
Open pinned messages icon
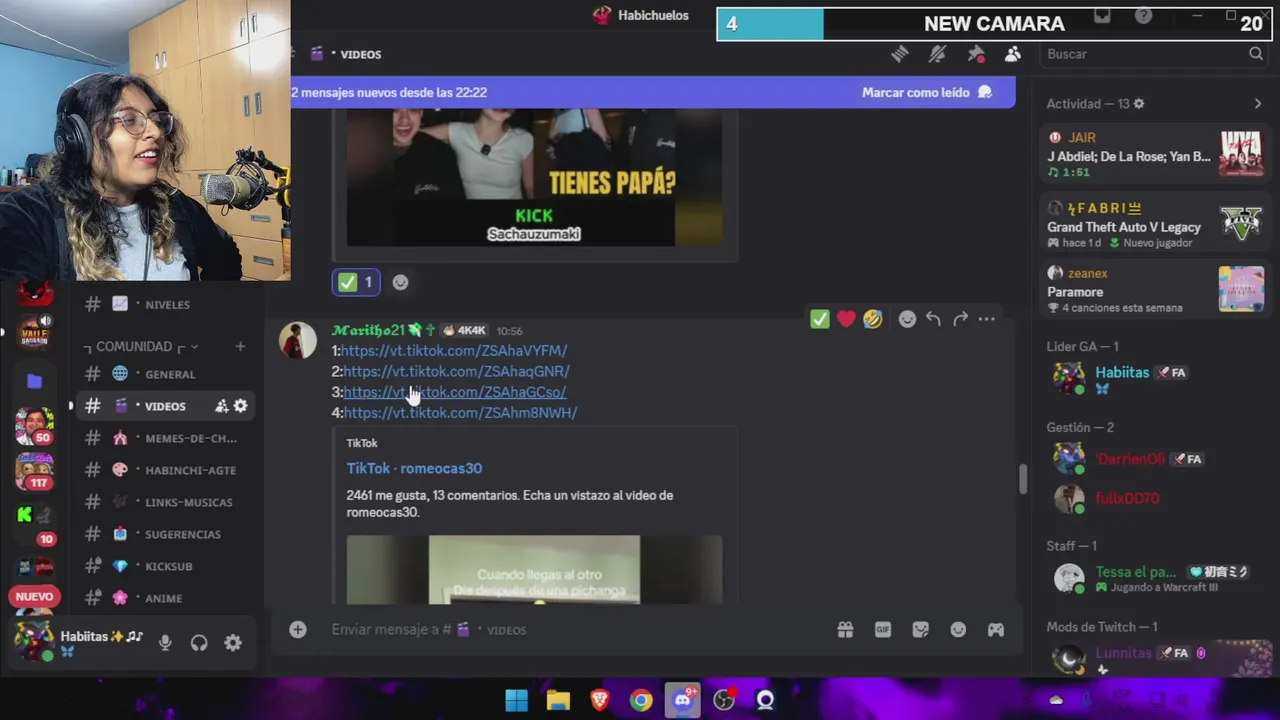[976, 54]
